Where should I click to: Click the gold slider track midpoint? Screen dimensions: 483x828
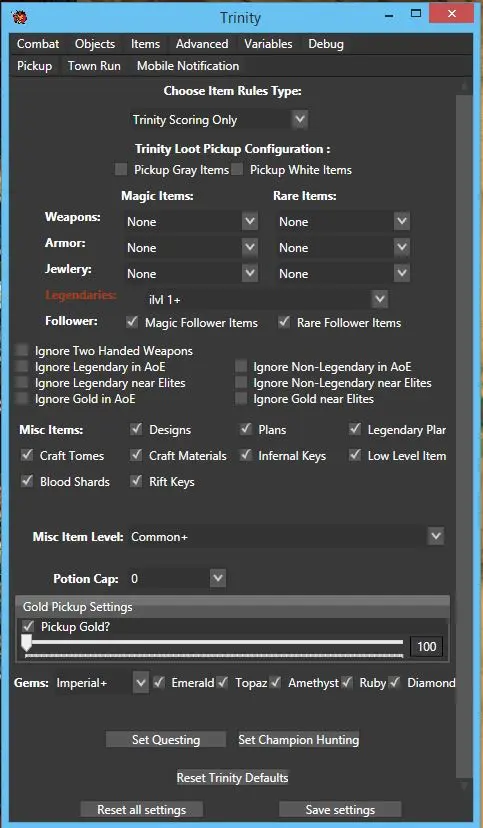tap(214, 642)
